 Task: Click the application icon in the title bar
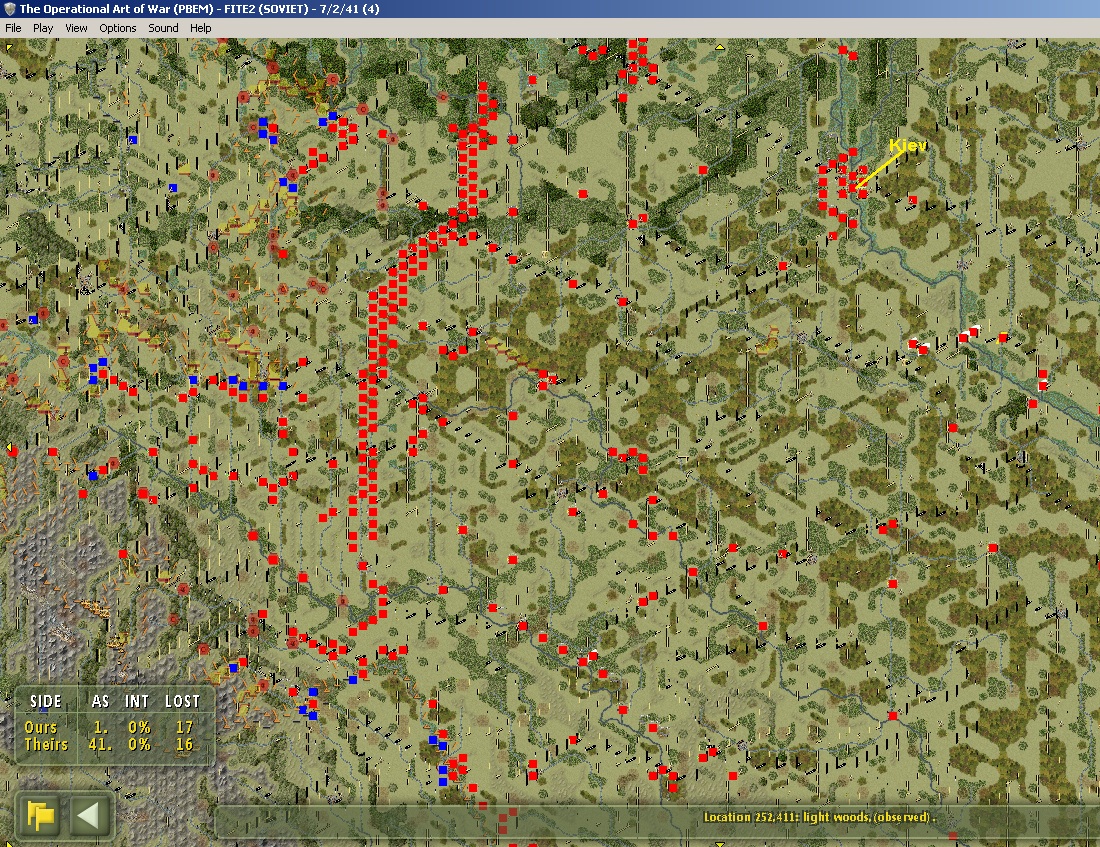point(9,8)
